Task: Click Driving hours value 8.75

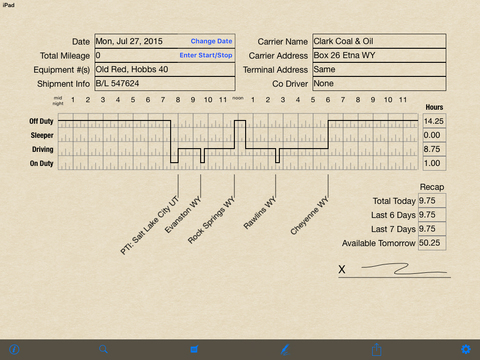Action: 434,149
